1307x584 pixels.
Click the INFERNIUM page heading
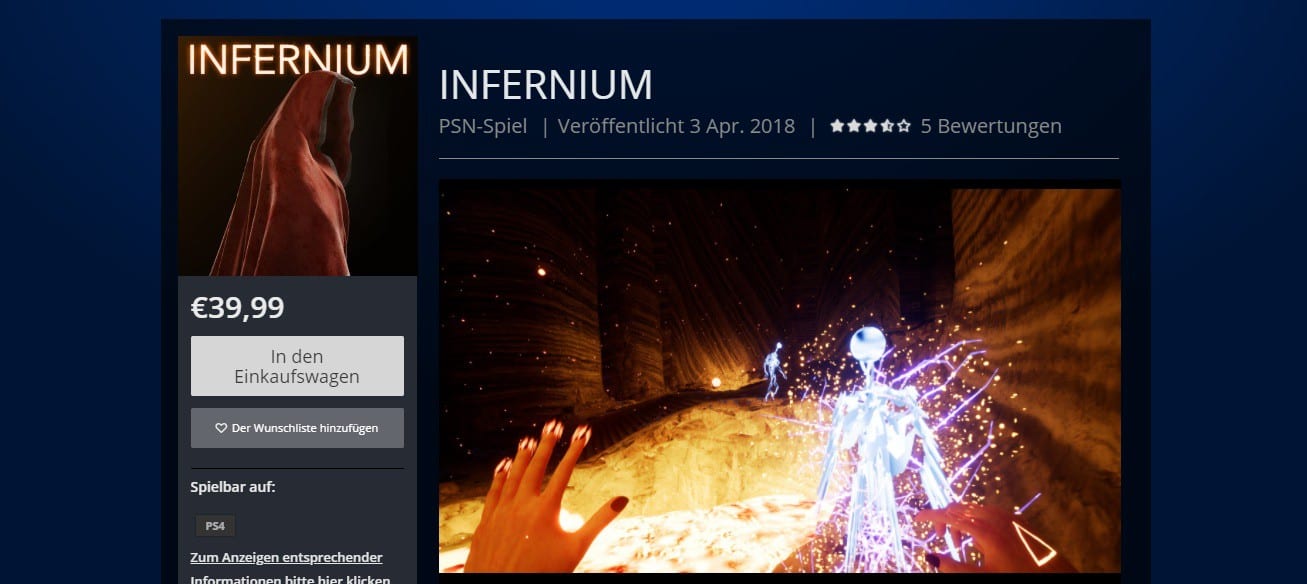(x=546, y=85)
